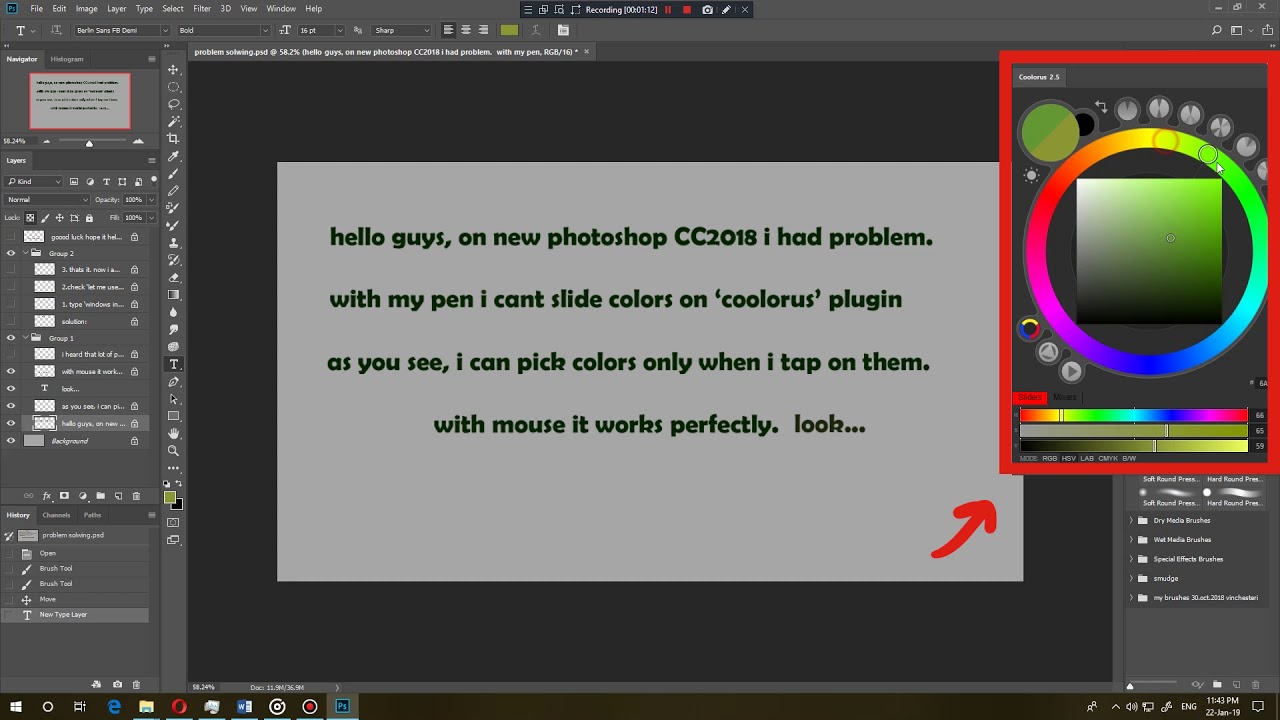This screenshot has width=1280, height=720.
Task: Open anti-aliasing Sharp dropdown
Action: [401, 30]
